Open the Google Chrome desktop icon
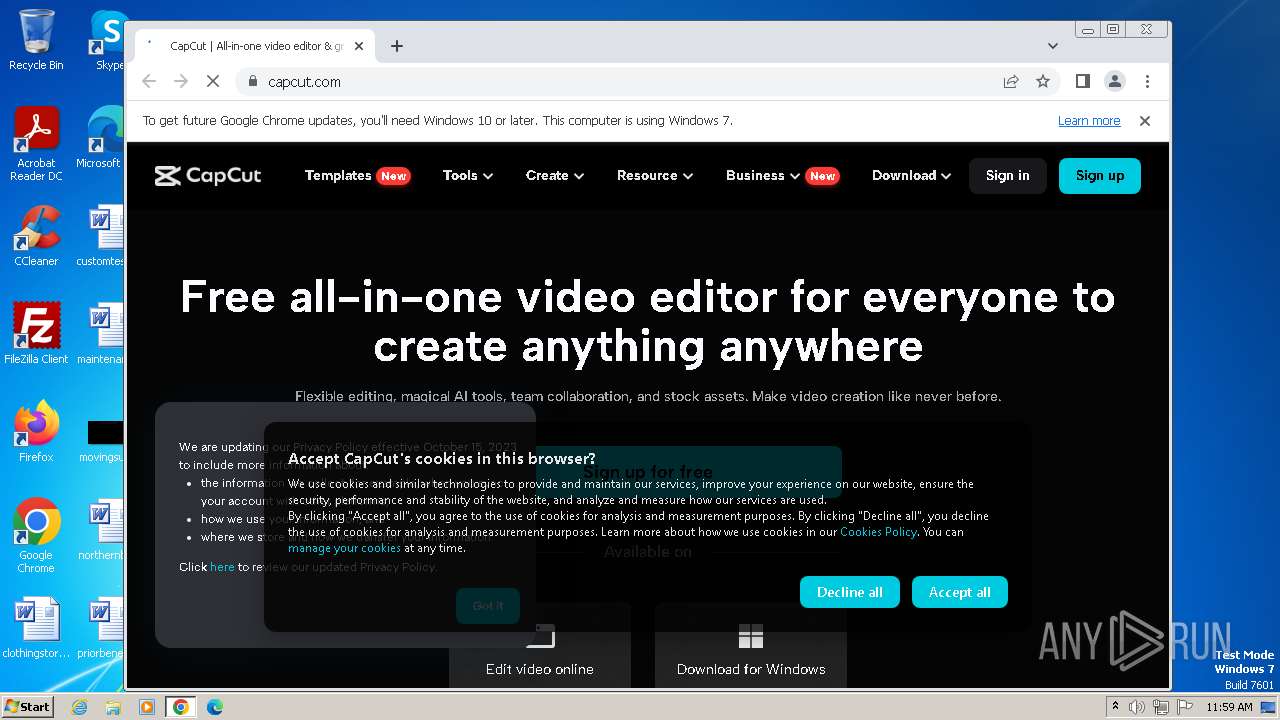 point(36,535)
